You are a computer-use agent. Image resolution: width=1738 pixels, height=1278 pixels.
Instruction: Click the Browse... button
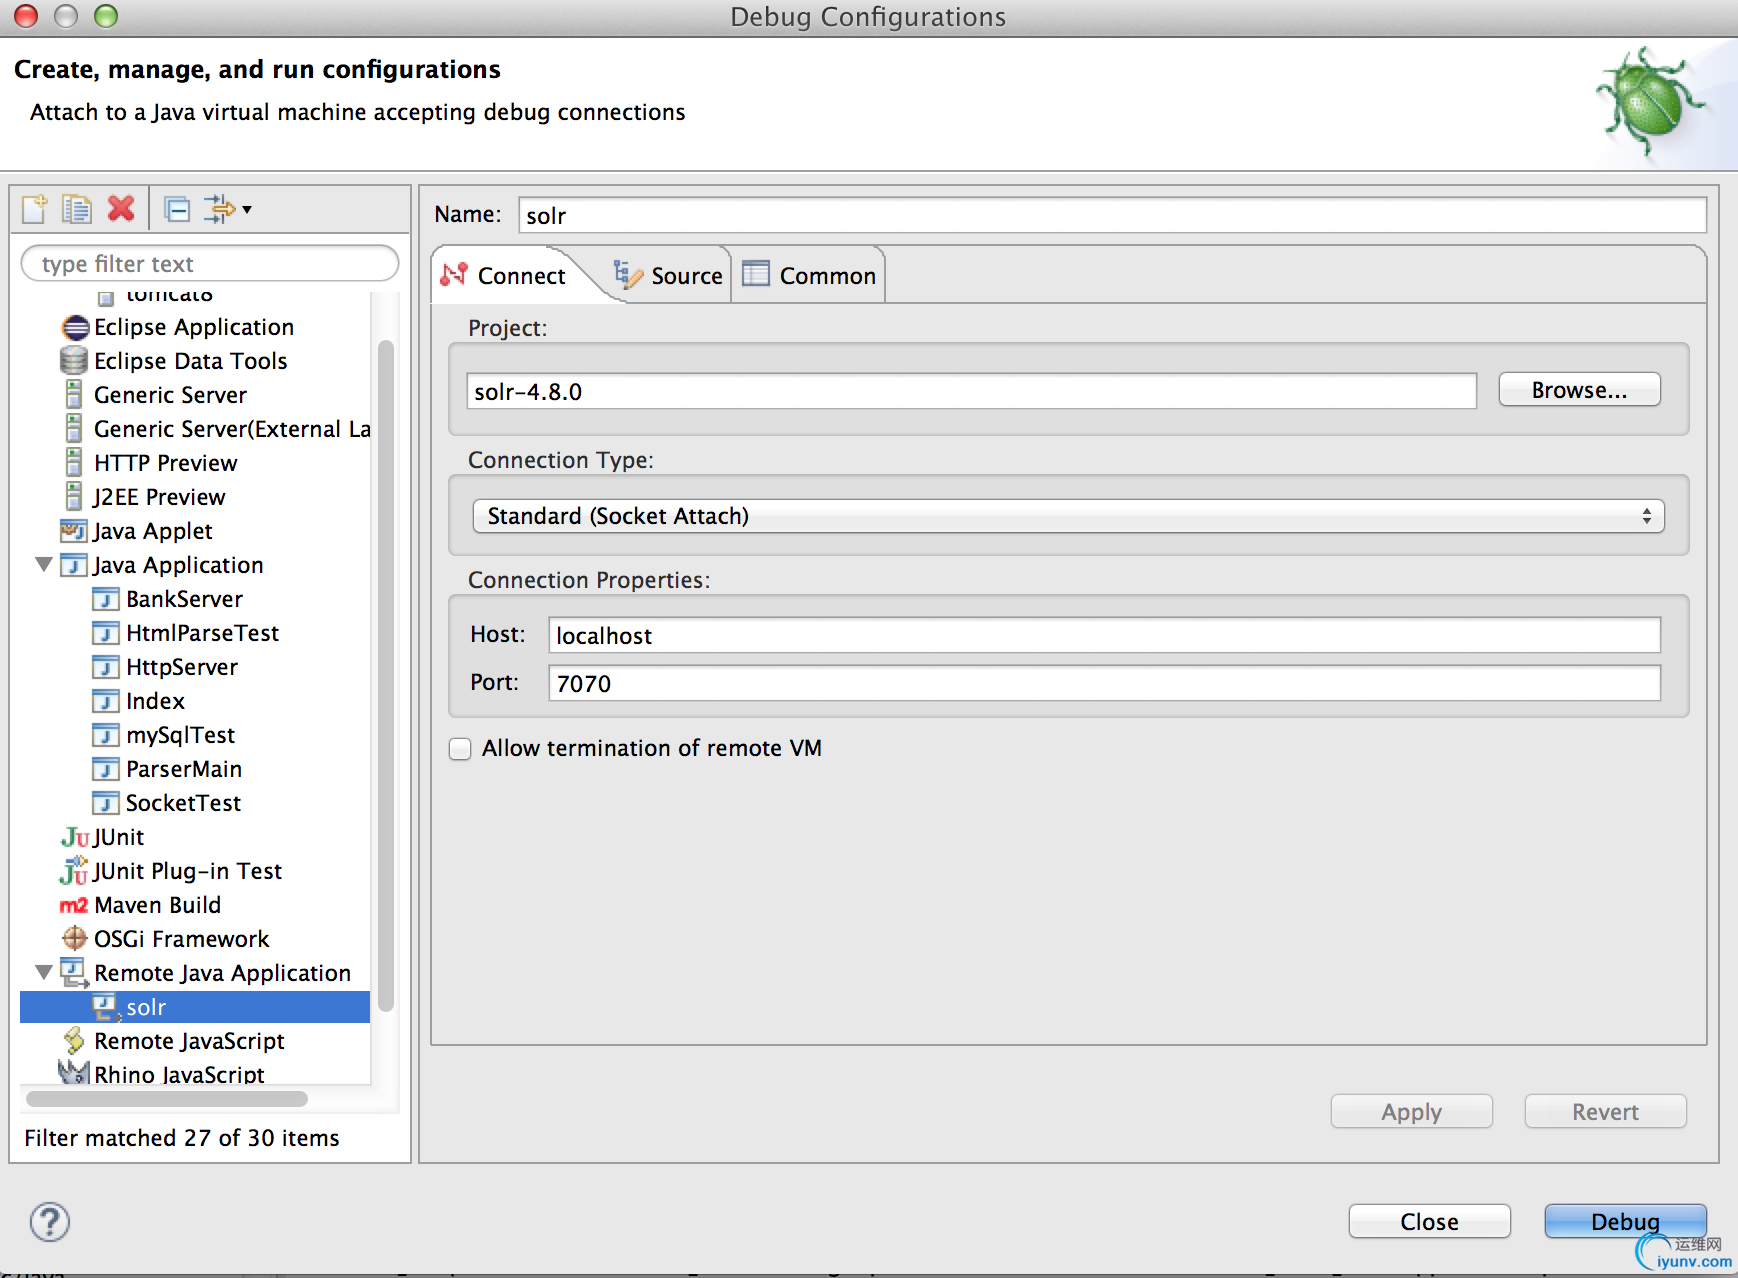(1579, 390)
